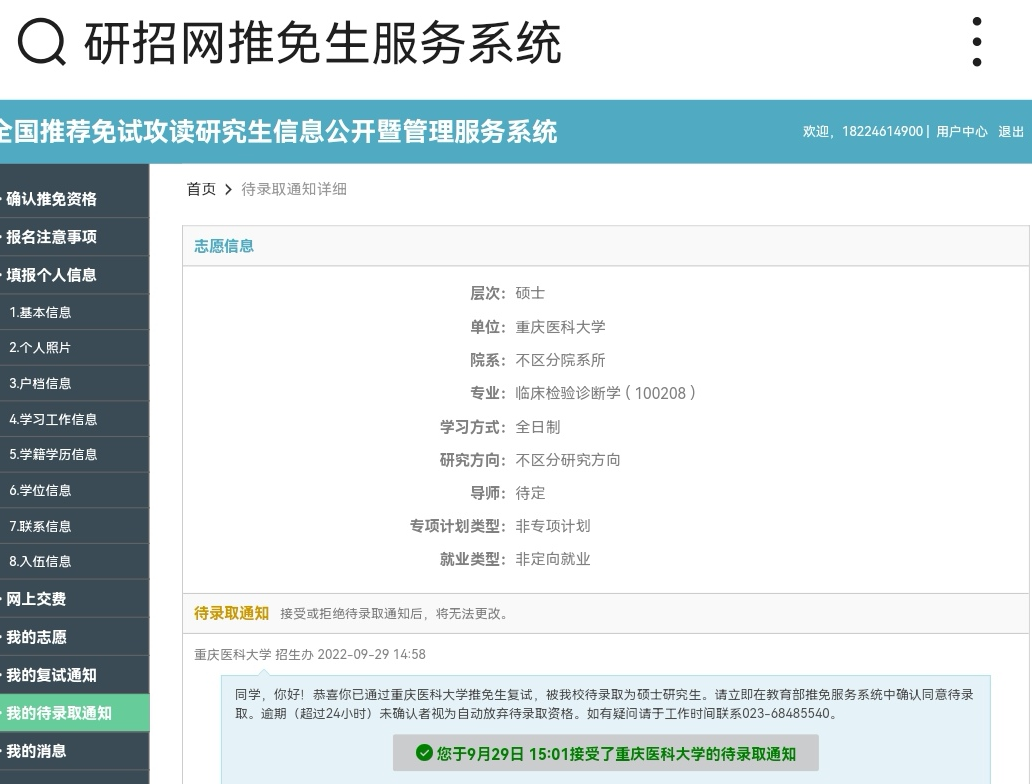Open the three-dot overflow menu
Image resolution: width=1032 pixels, height=784 pixels.
tap(976, 43)
